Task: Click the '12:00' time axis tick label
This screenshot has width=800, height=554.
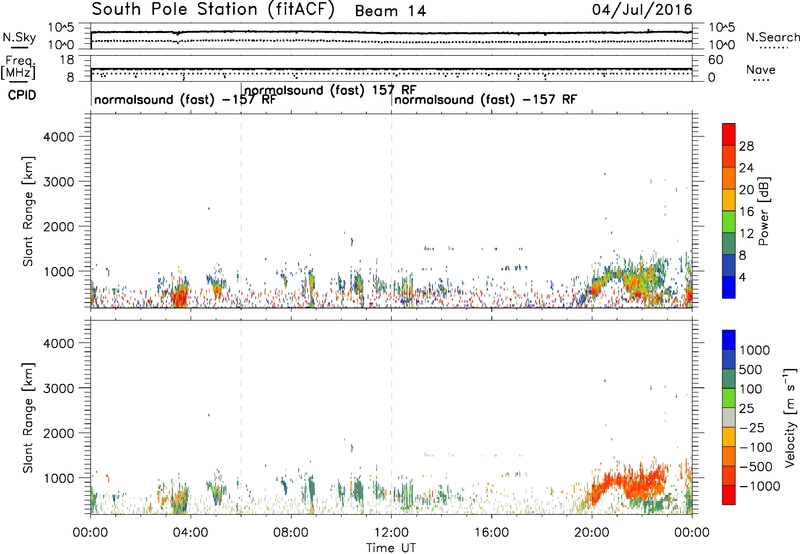Action: [x=391, y=532]
